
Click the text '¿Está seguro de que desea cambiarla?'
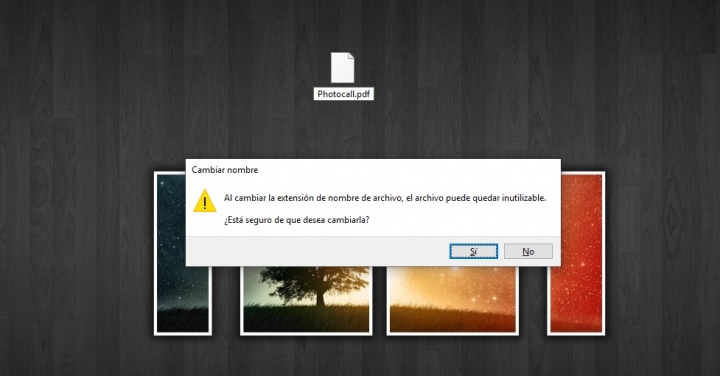[297, 220]
